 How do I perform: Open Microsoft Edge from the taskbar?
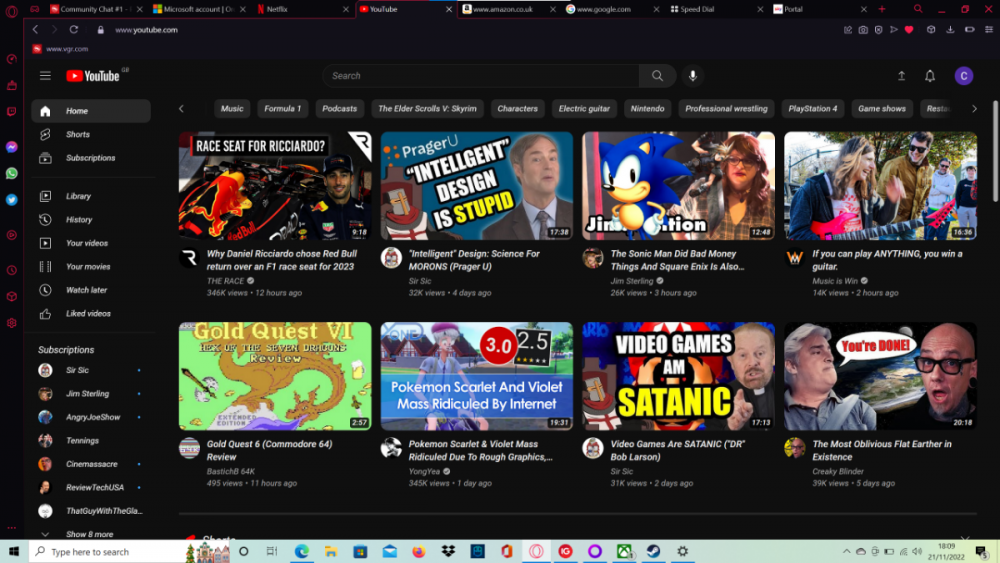tap(301, 552)
